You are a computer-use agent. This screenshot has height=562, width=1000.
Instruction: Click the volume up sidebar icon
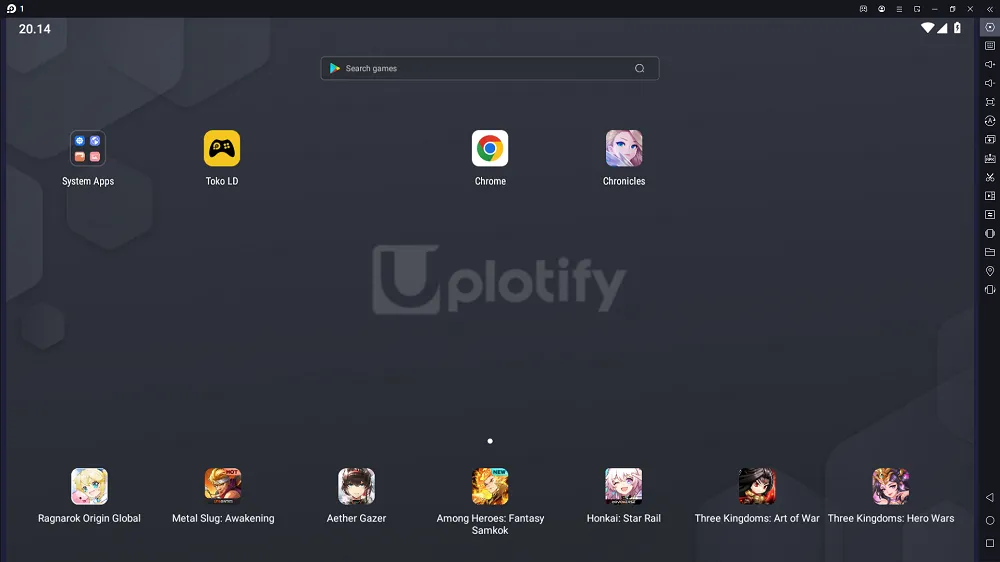990,64
